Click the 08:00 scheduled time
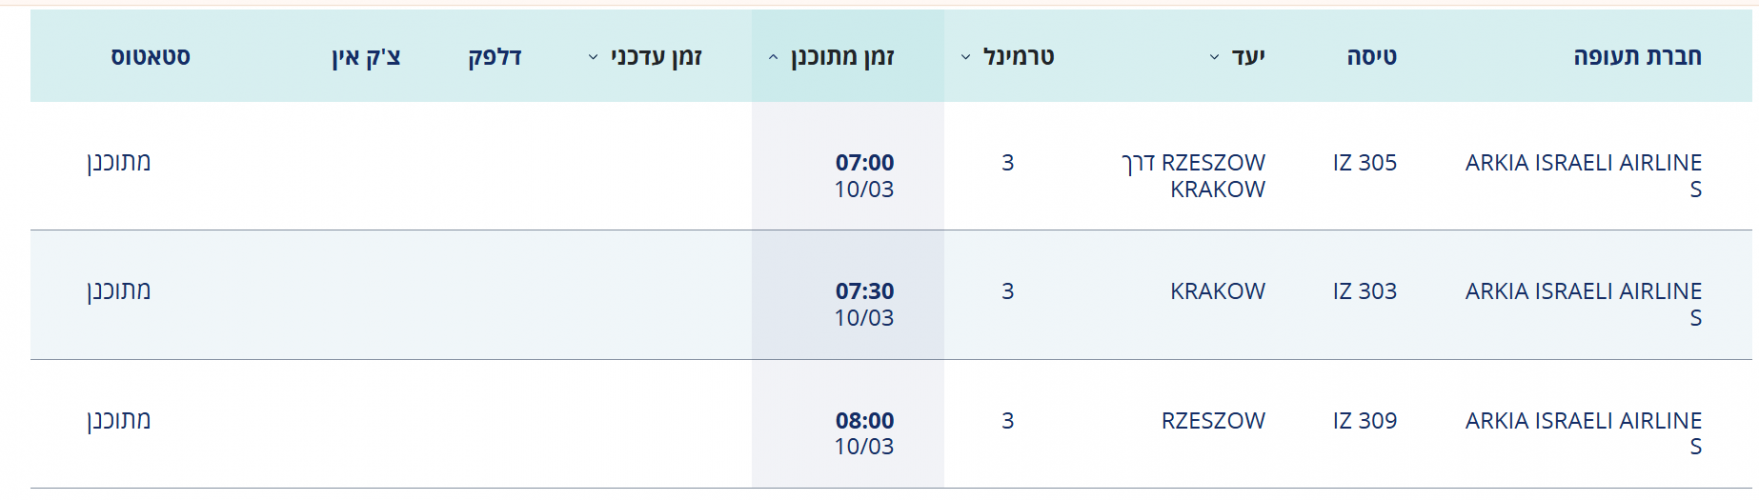This screenshot has height=500, width=1759. (864, 421)
